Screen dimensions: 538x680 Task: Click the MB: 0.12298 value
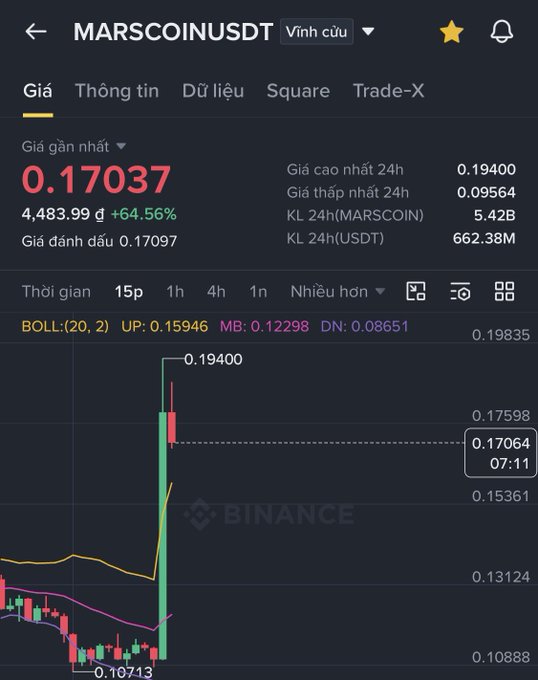[x=264, y=326]
